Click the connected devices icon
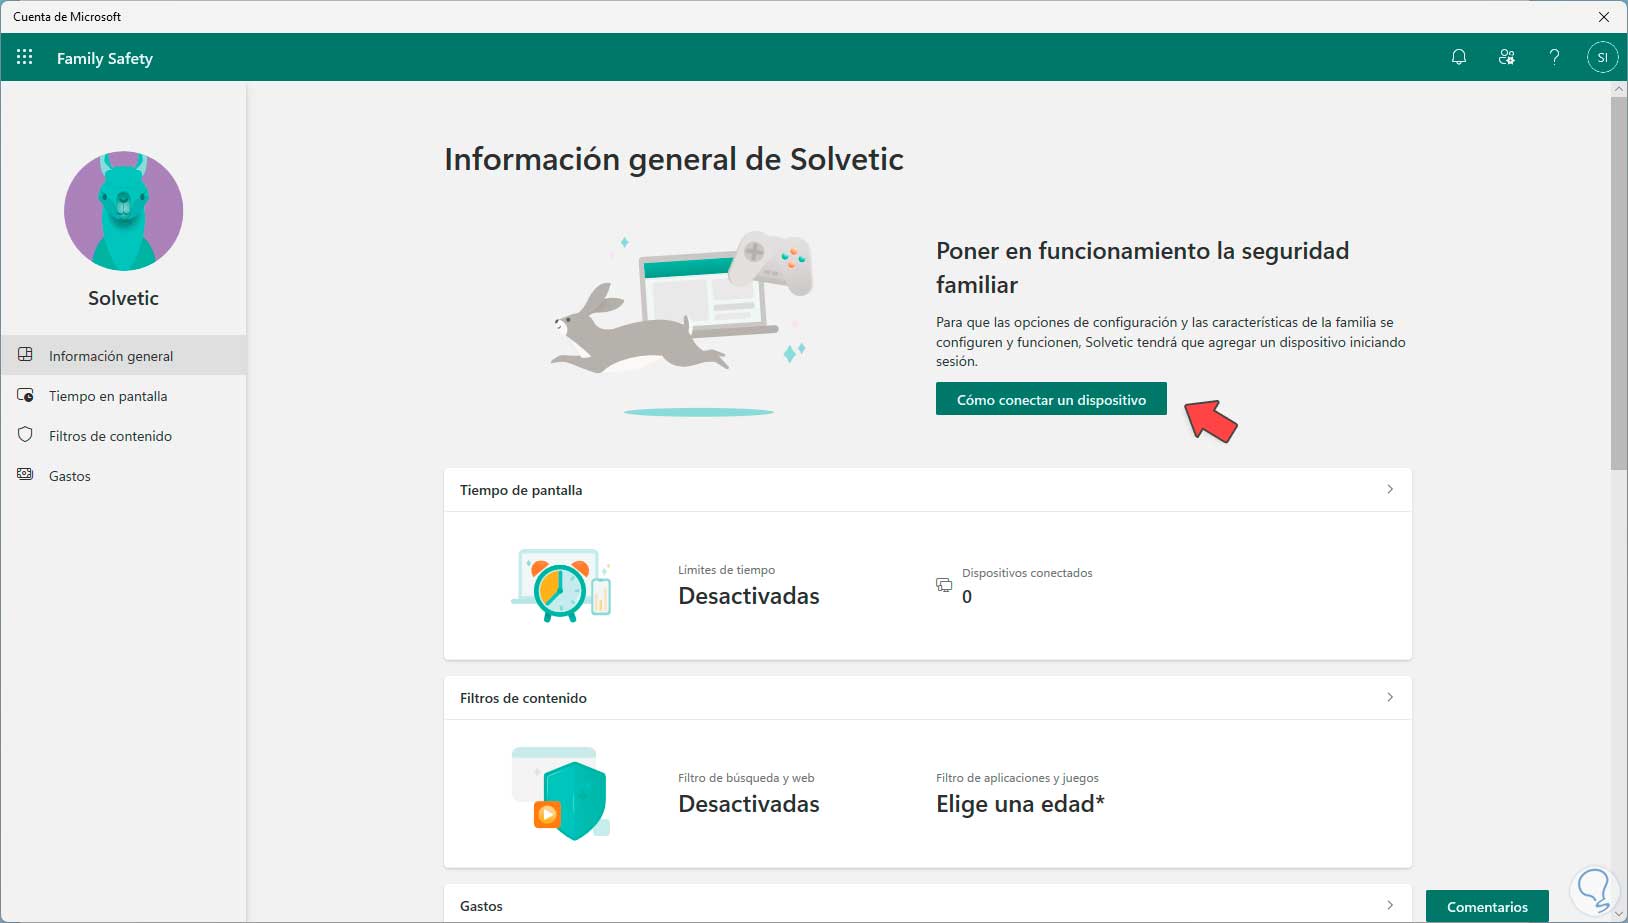Screen dimensions: 1628x923 (x=944, y=584)
